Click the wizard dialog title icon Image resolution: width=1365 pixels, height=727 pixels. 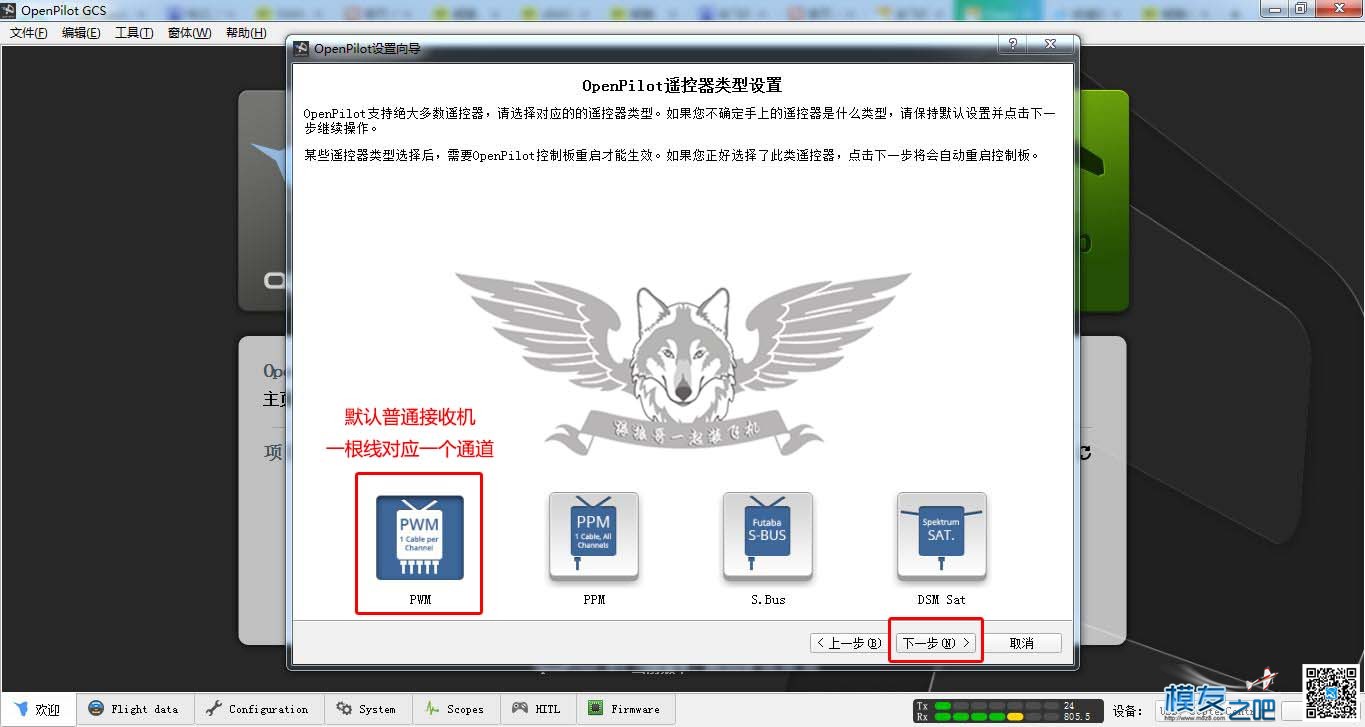(301, 48)
